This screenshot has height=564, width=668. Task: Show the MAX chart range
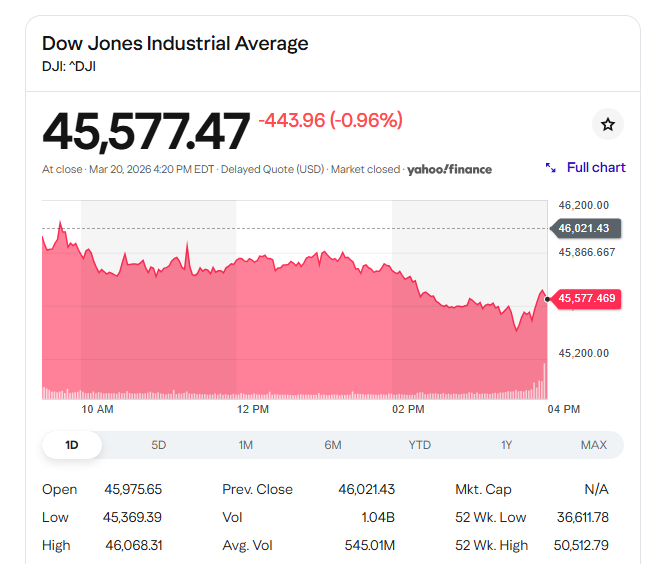click(594, 445)
